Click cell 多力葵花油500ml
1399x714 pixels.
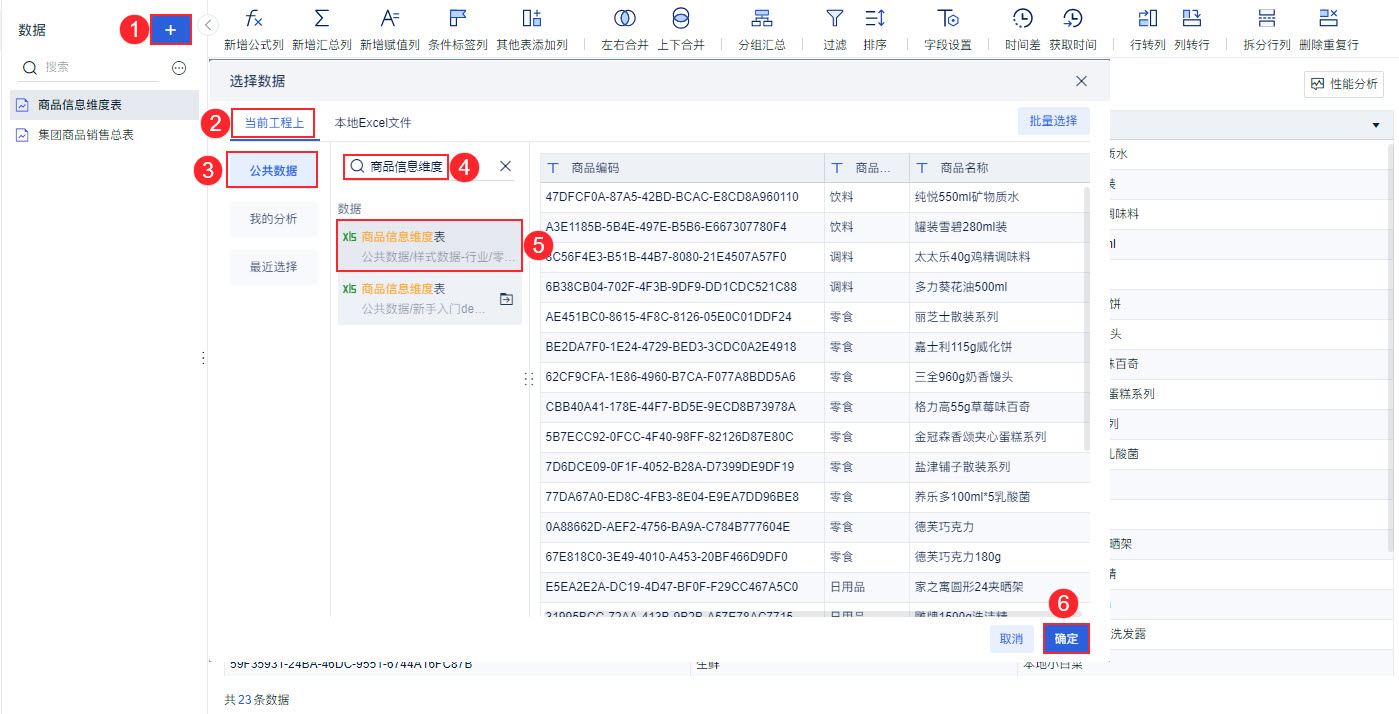pos(999,287)
